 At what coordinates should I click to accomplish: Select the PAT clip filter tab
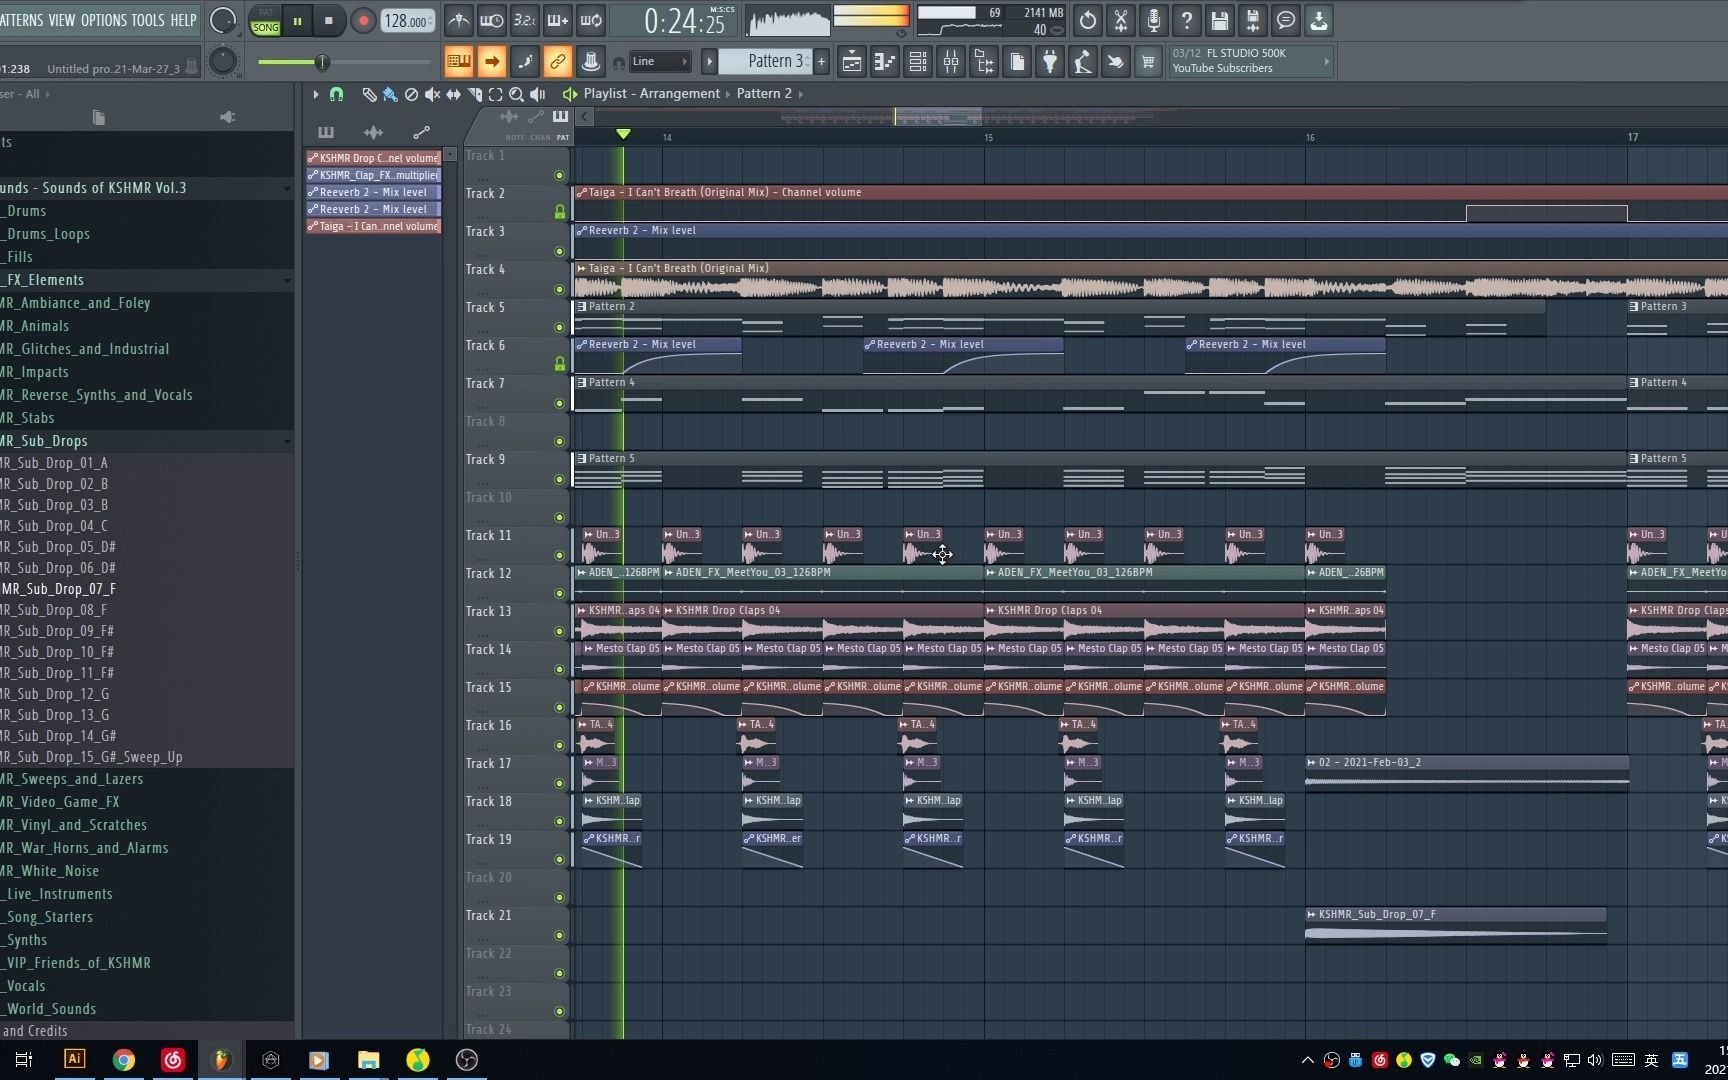563,137
